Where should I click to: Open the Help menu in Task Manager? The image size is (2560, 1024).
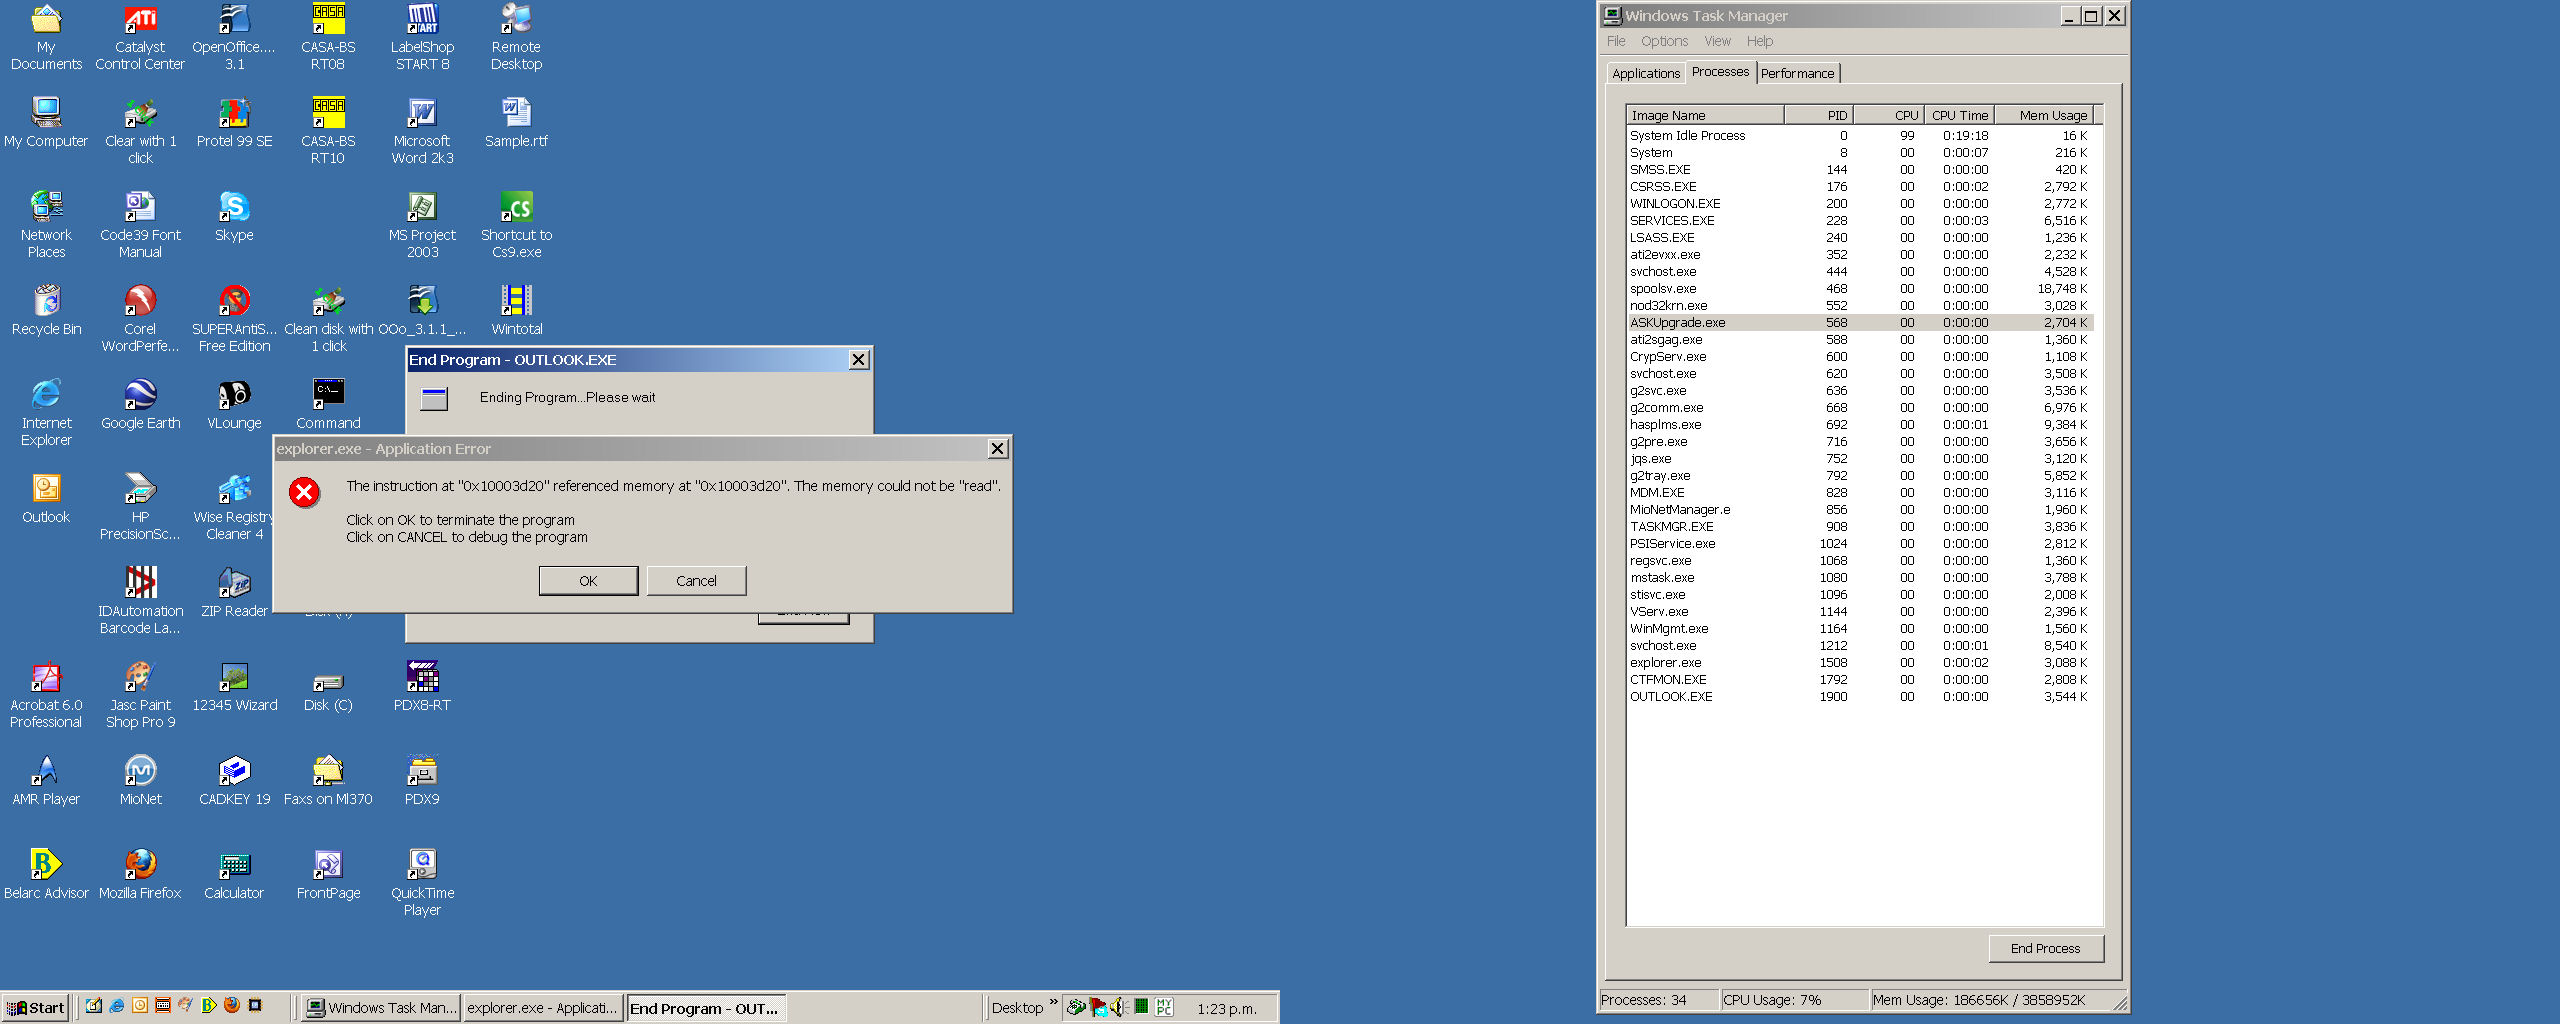[x=1759, y=41]
